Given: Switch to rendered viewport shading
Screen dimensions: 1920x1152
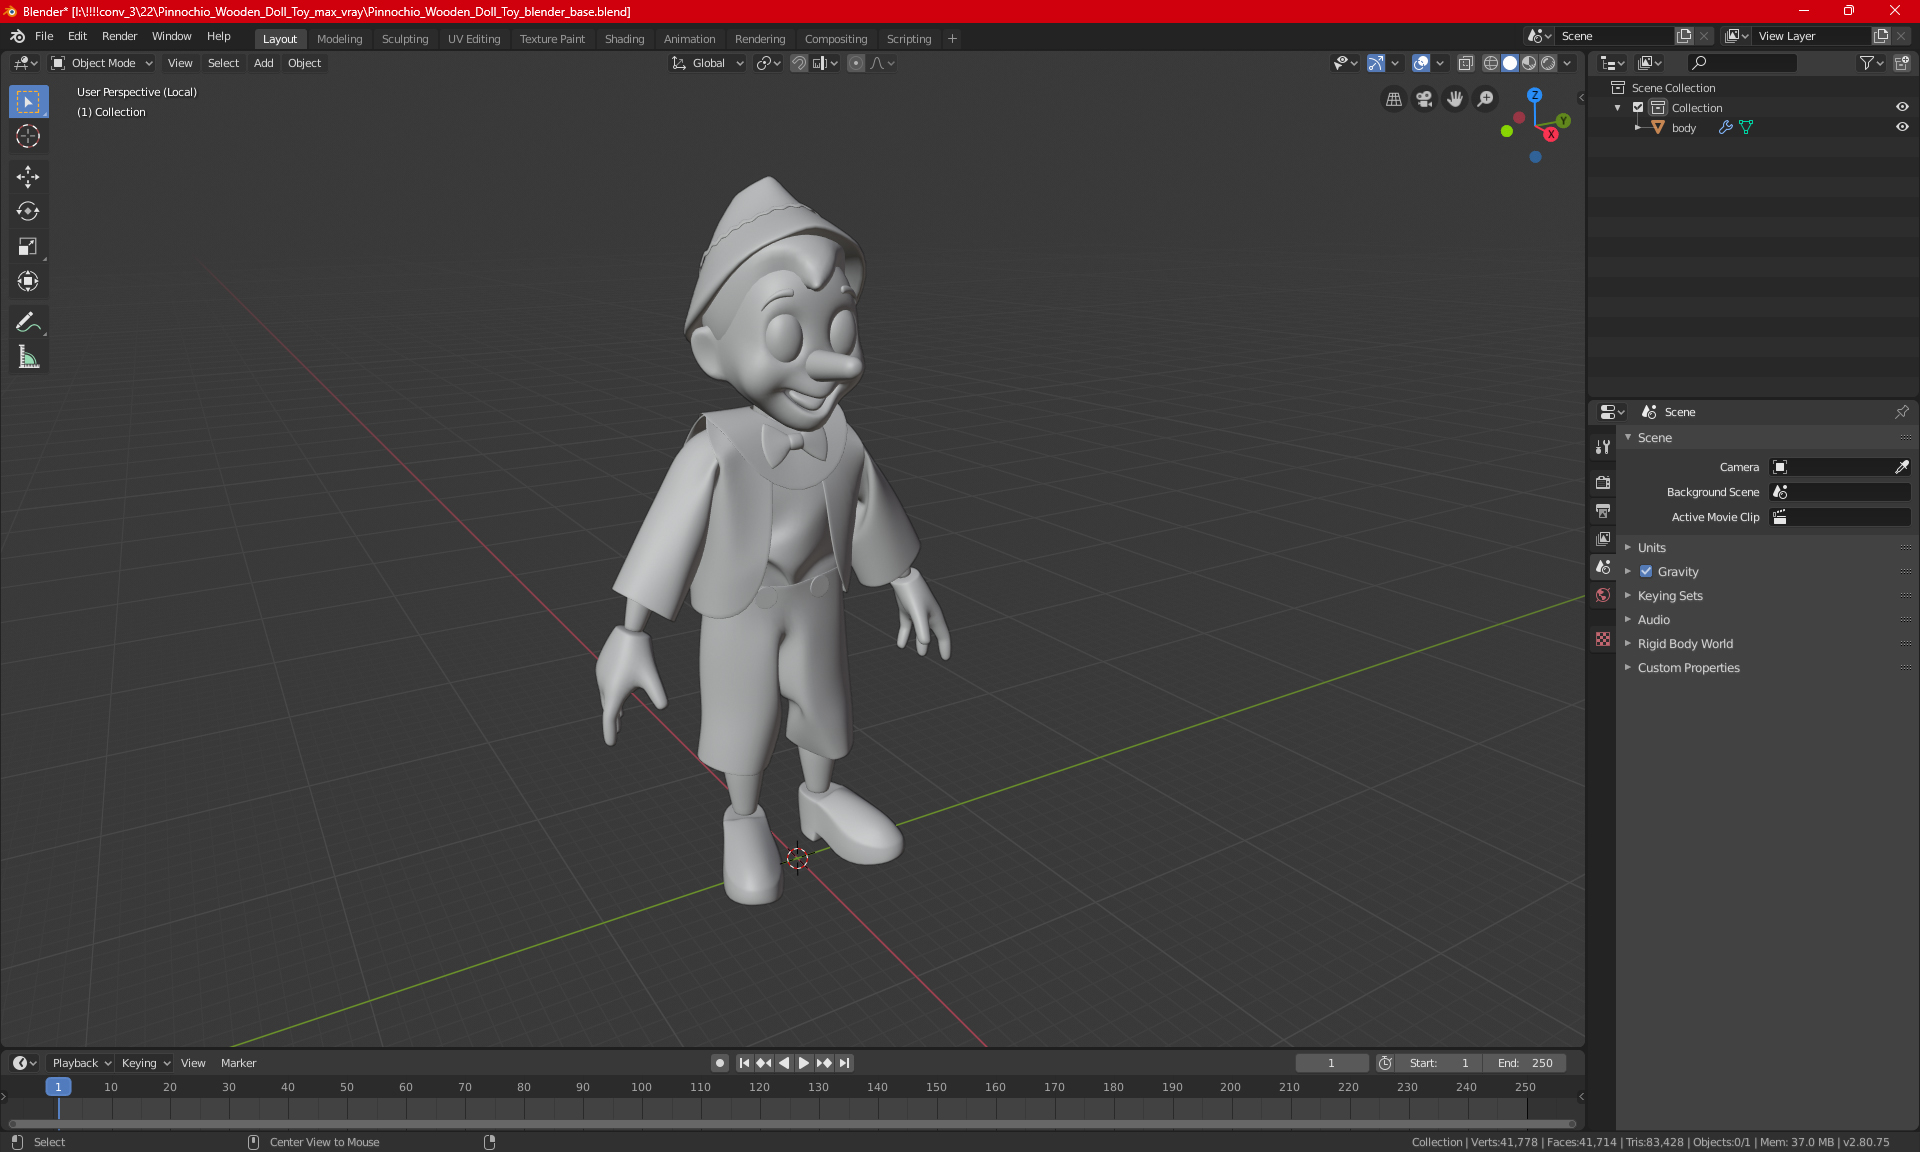Looking at the screenshot, I should (x=1548, y=63).
